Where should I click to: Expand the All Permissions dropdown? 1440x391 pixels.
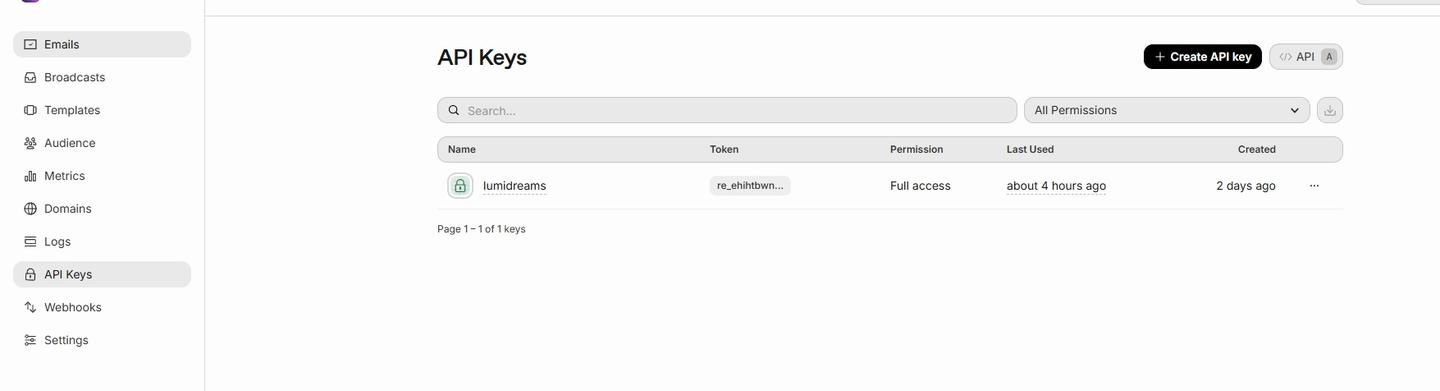click(x=1167, y=110)
